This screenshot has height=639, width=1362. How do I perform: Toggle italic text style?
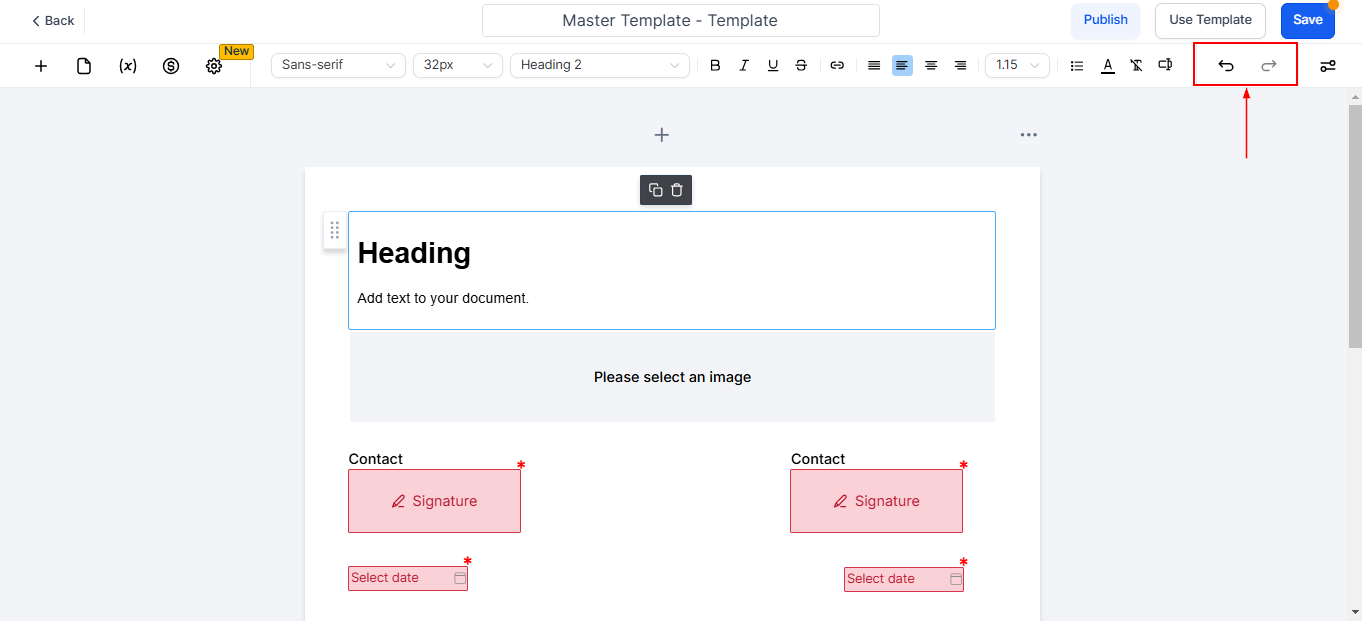coord(744,65)
